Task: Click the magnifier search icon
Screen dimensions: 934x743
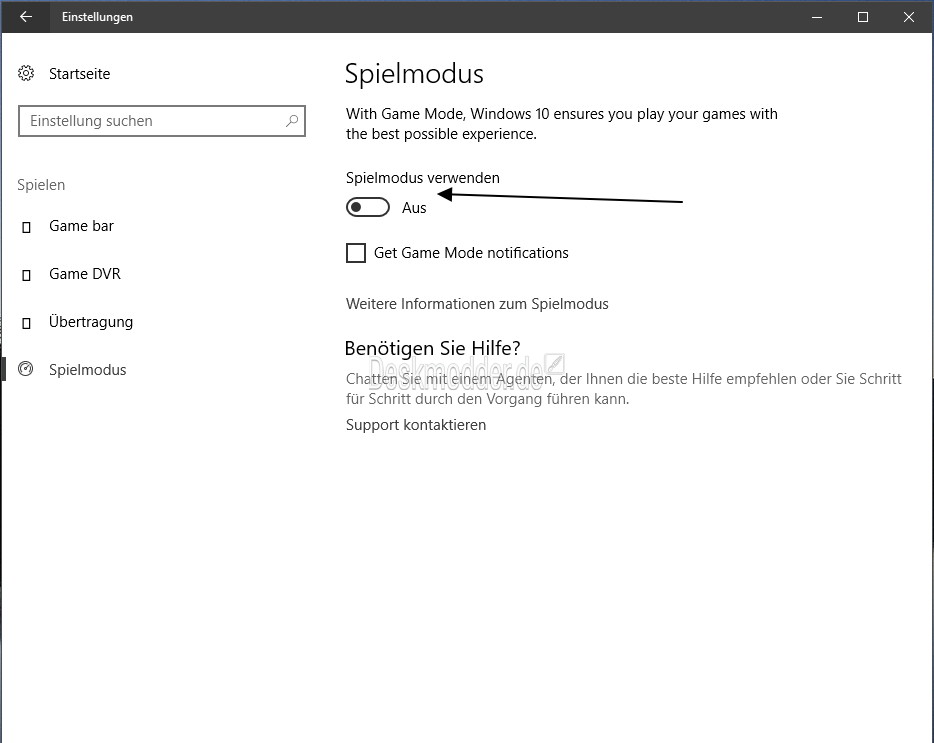Action: 292,121
